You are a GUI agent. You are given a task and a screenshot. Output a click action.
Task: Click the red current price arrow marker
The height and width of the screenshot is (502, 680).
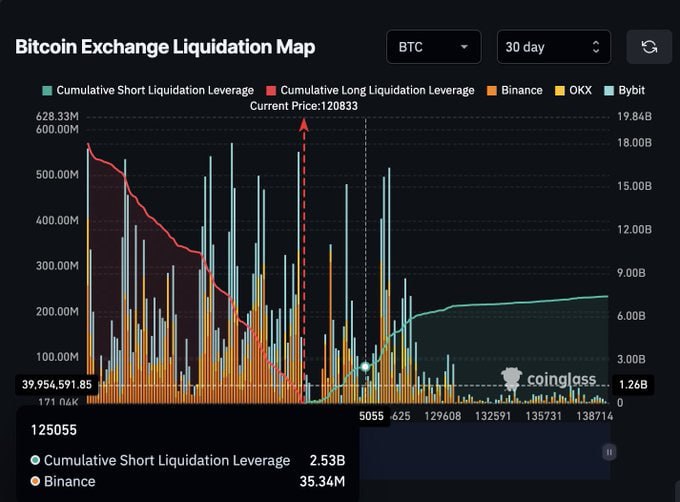[x=304, y=125]
